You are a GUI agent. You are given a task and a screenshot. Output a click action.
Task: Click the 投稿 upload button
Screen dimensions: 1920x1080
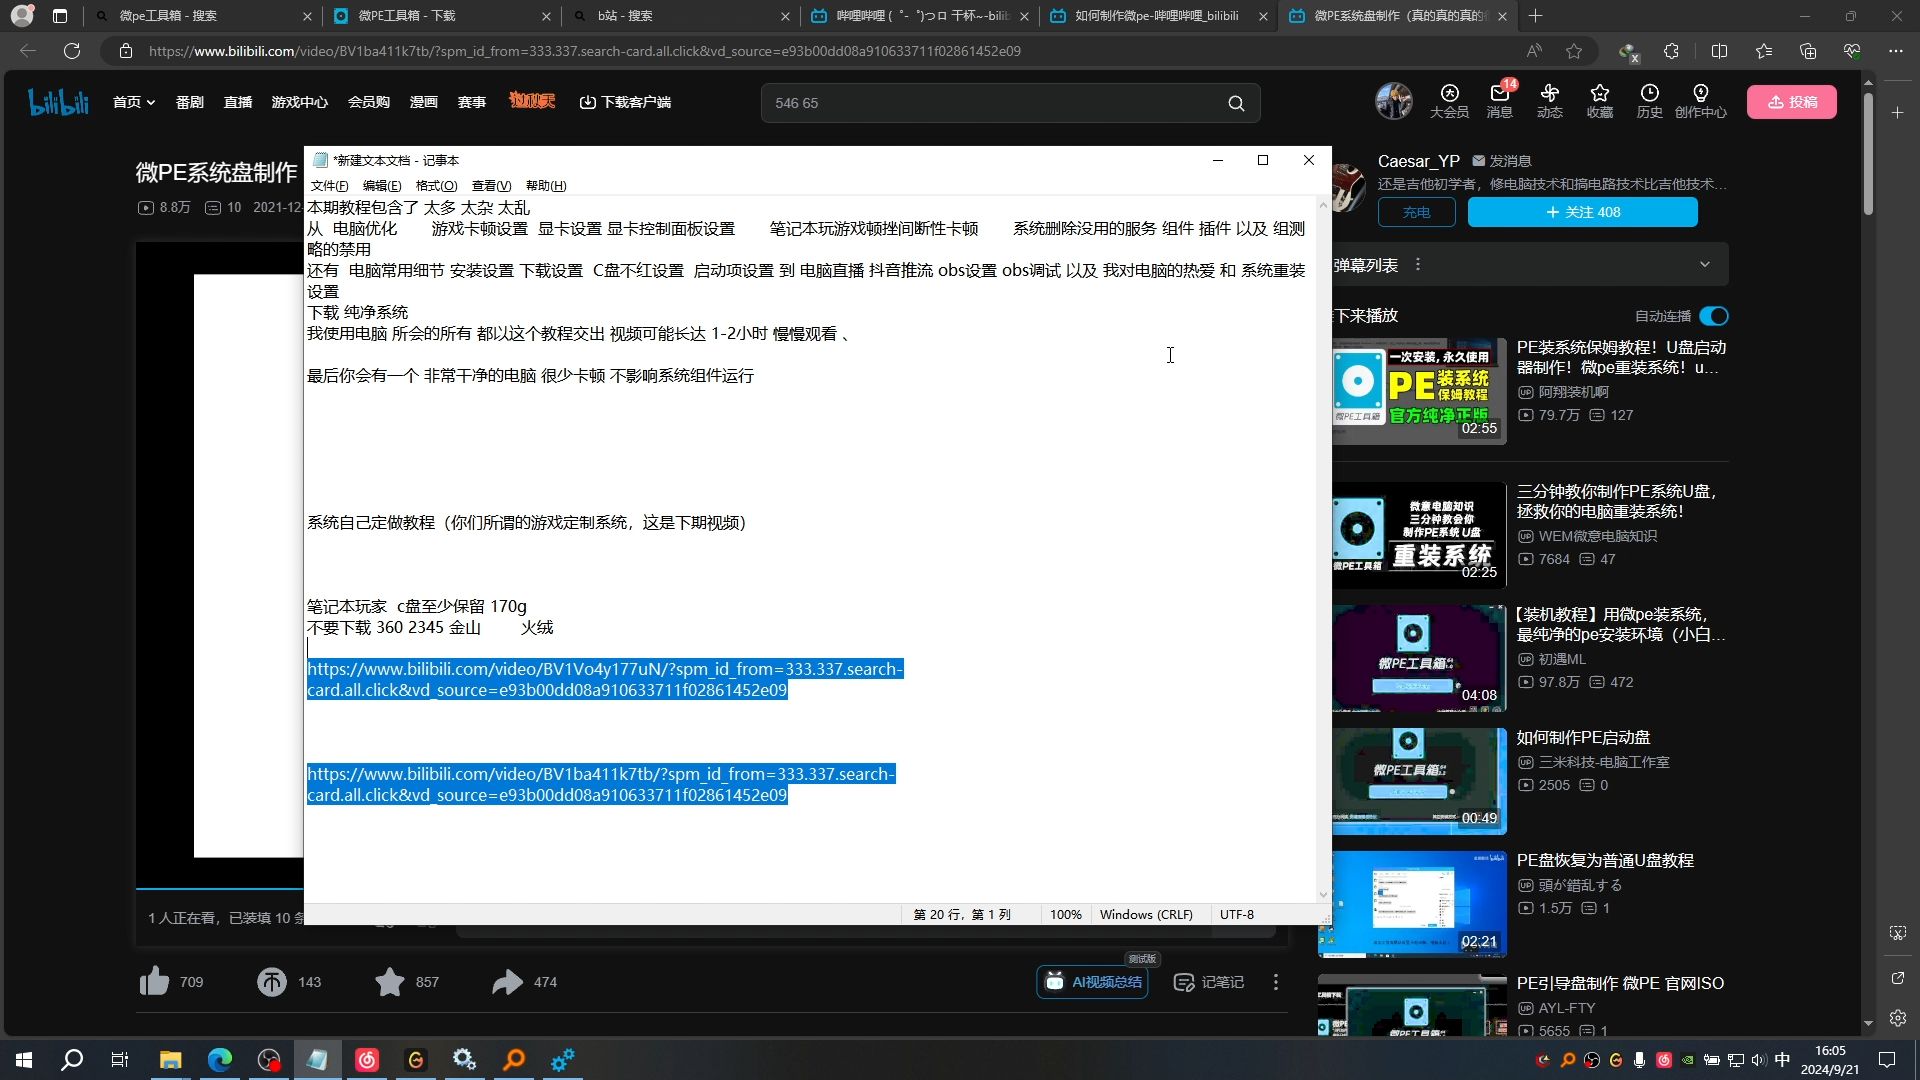pos(1791,102)
